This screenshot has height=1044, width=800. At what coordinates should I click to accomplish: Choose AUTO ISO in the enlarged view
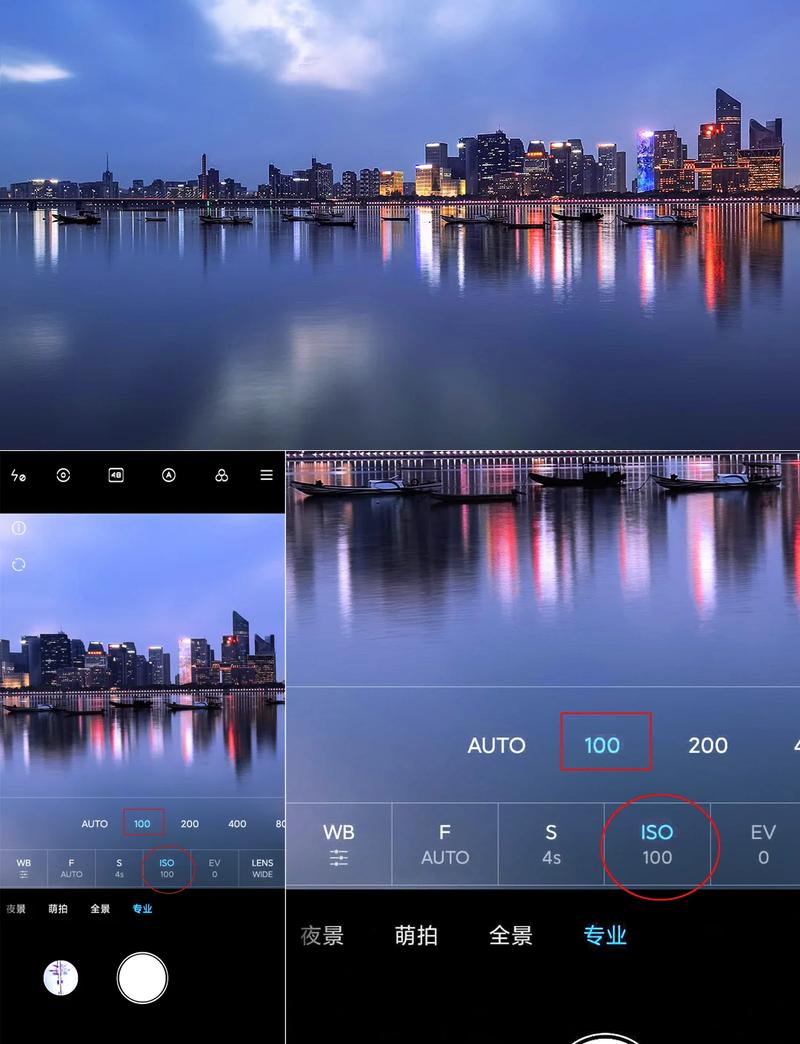click(x=497, y=745)
